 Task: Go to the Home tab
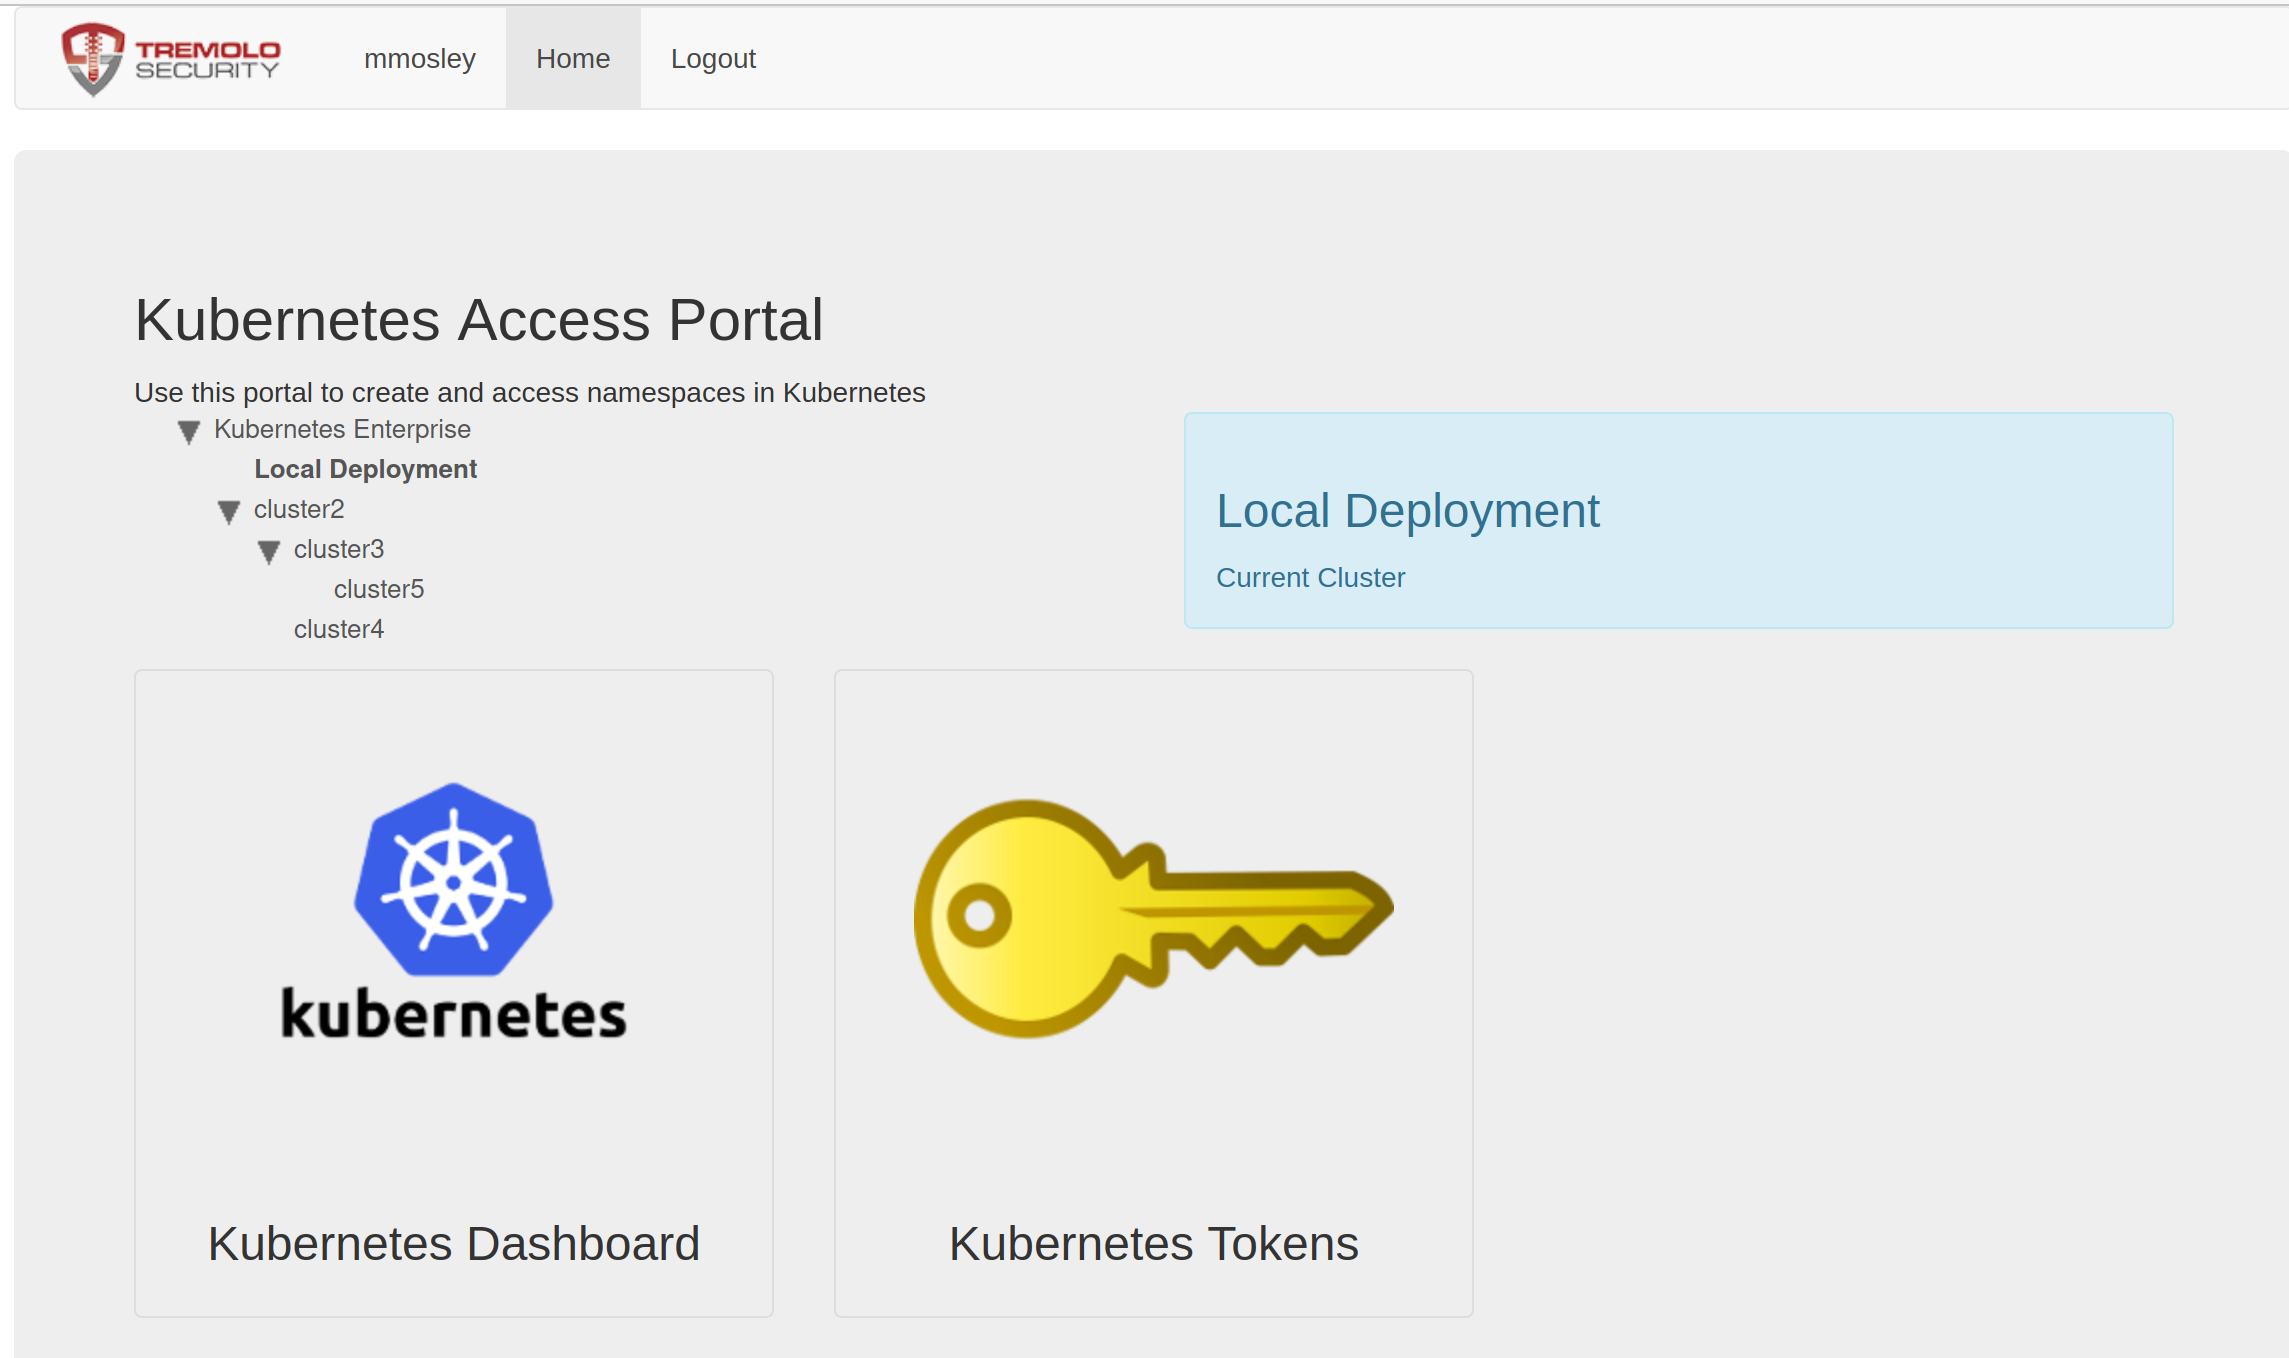pyautogui.click(x=572, y=59)
